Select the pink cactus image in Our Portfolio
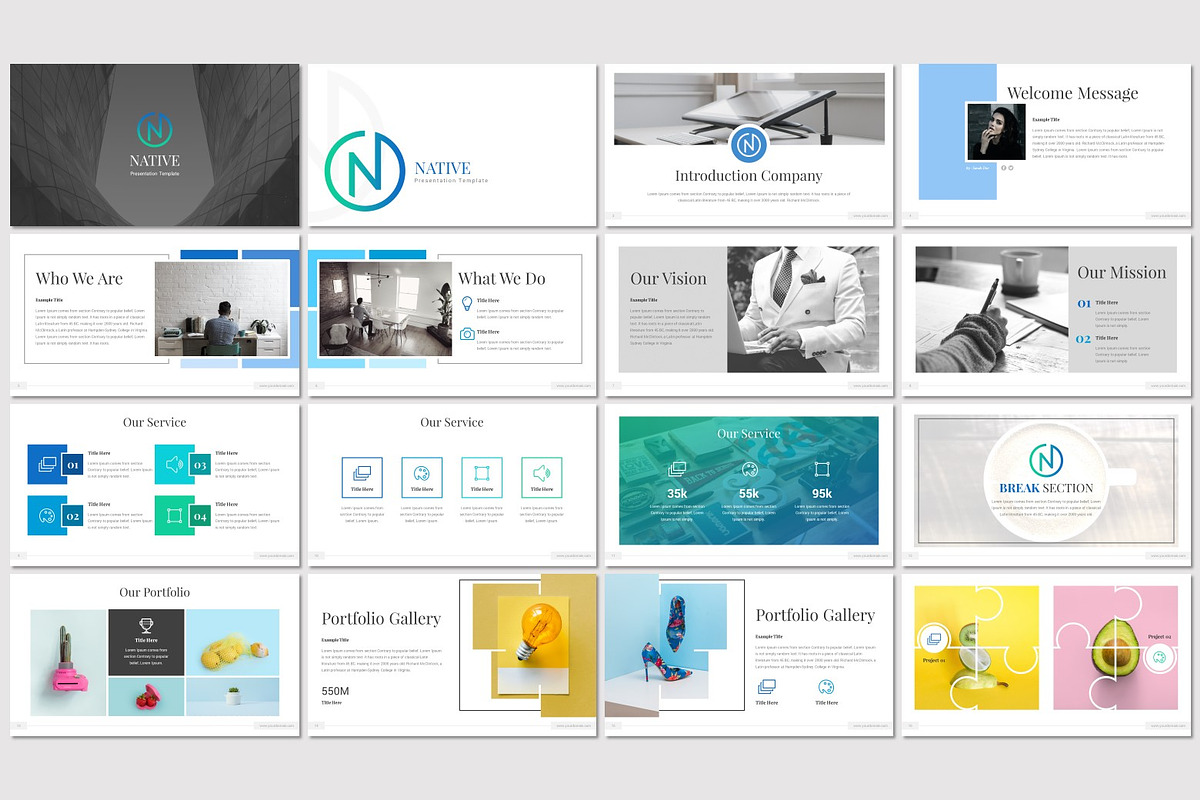The height and width of the screenshot is (800, 1200). pos(69,662)
